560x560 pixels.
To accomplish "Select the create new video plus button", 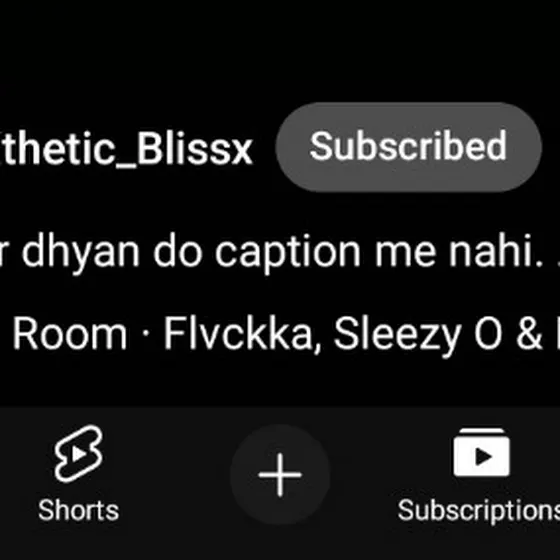I will (280, 475).
